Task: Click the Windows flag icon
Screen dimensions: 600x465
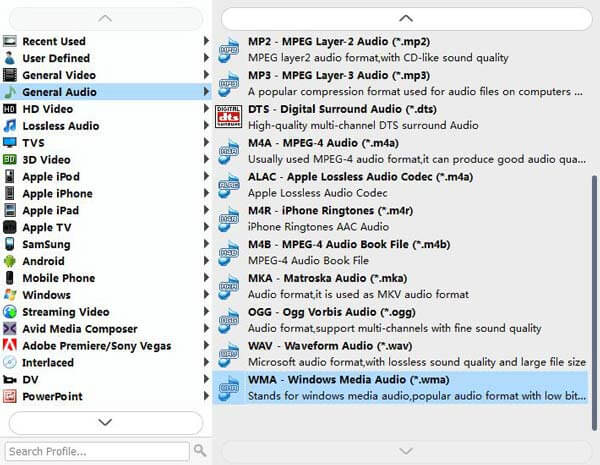Action: coord(10,295)
